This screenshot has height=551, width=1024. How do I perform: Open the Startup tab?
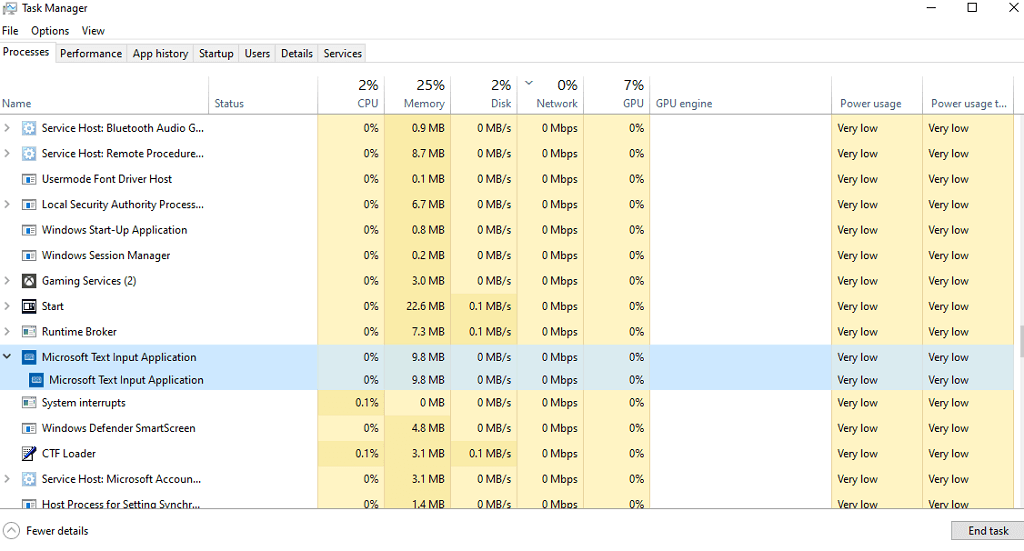[216, 53]
